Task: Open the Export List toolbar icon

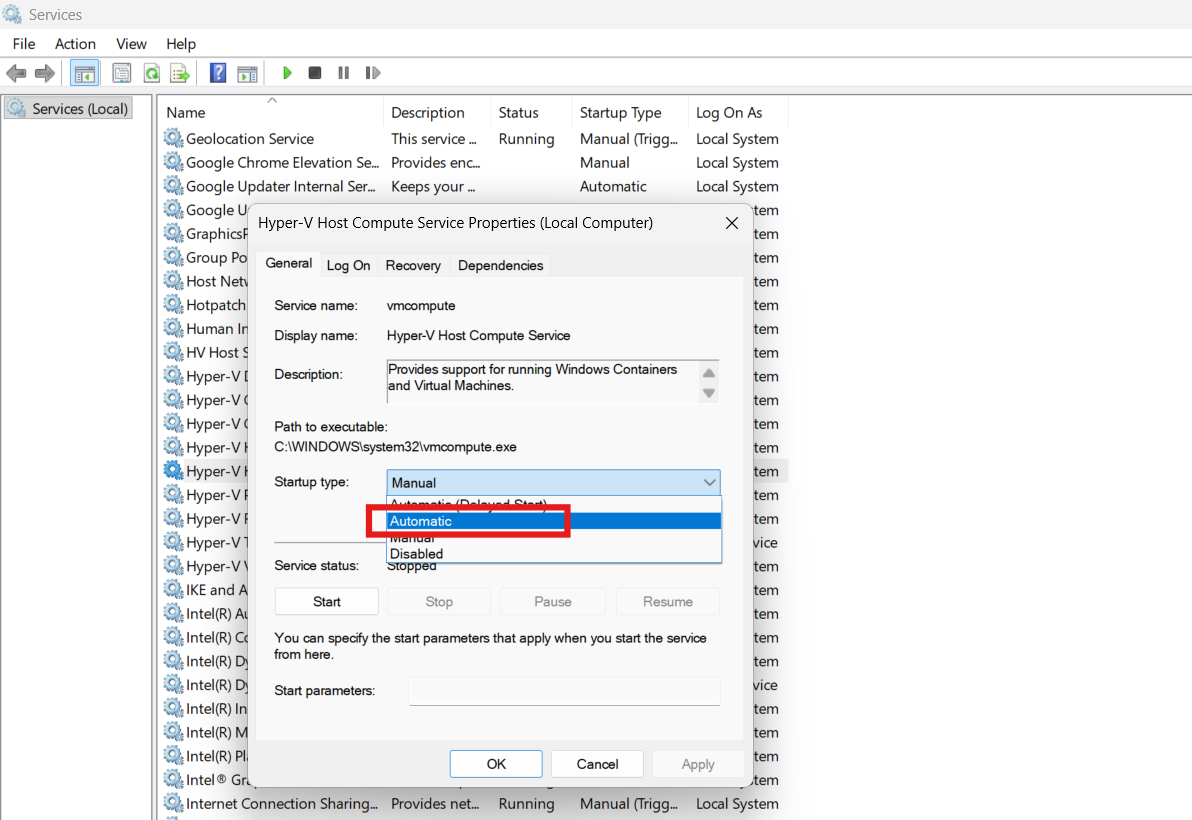Action: coord(180,72)
